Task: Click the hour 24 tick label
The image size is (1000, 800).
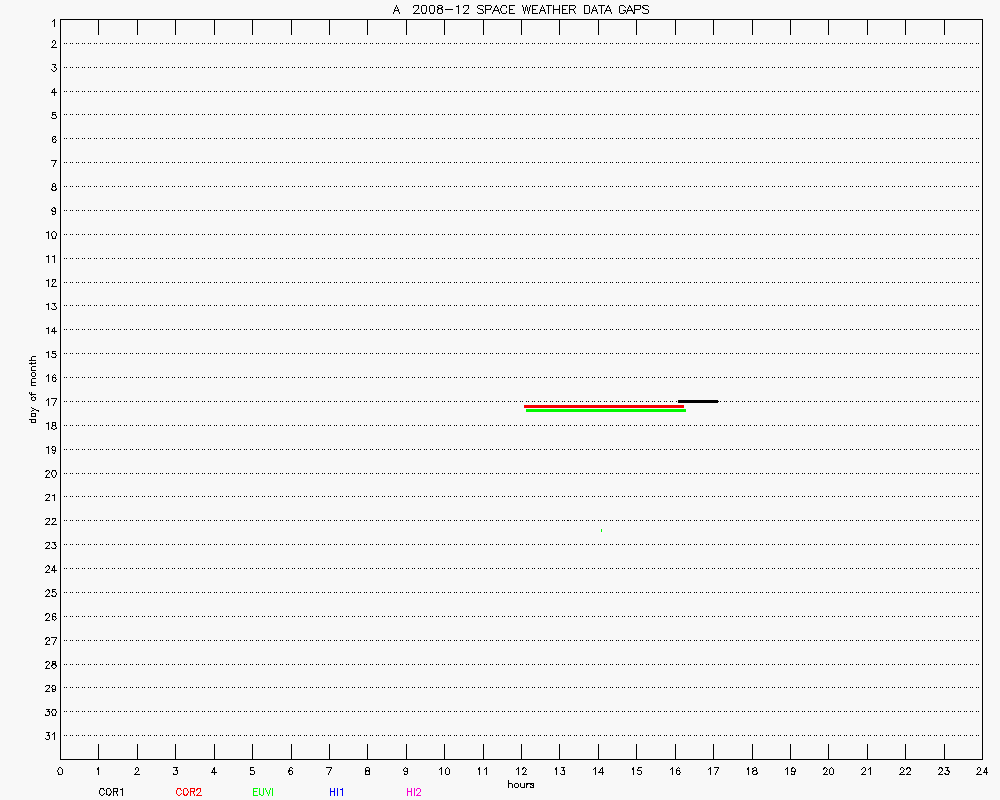Action: (x=982, y=771)
